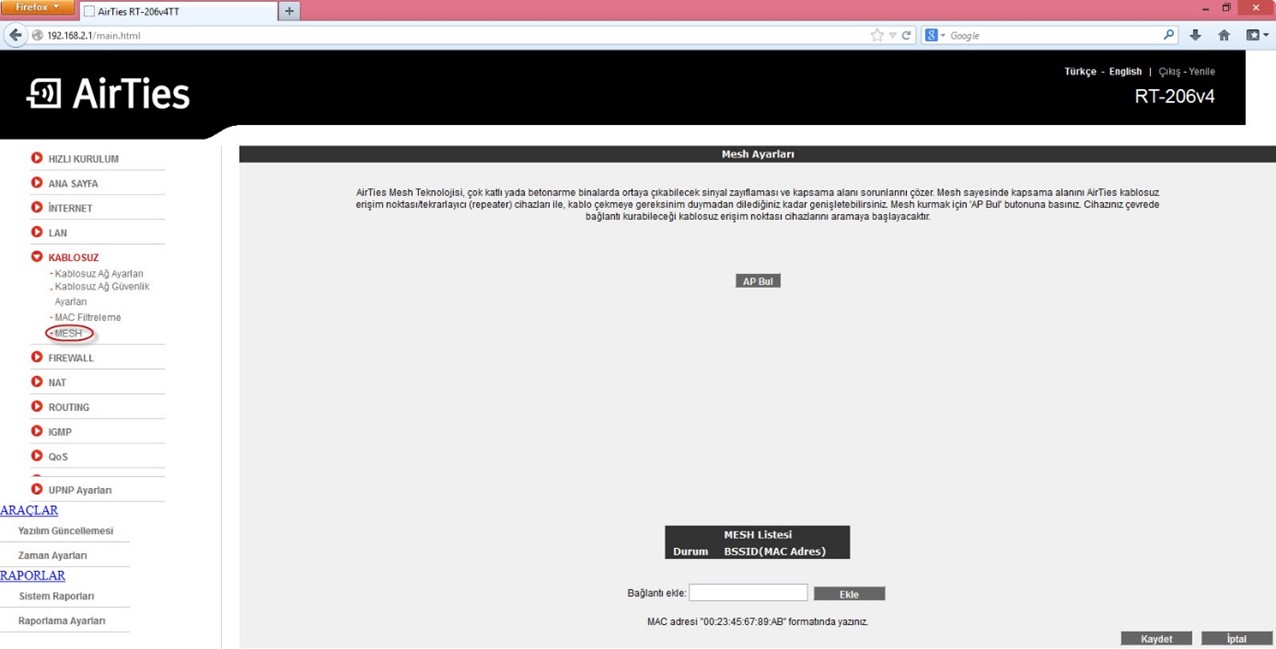Focus the Bağlantı ekle MAC address field
Viewport: 1276px width, 649px height.
[x=748, y=593]
